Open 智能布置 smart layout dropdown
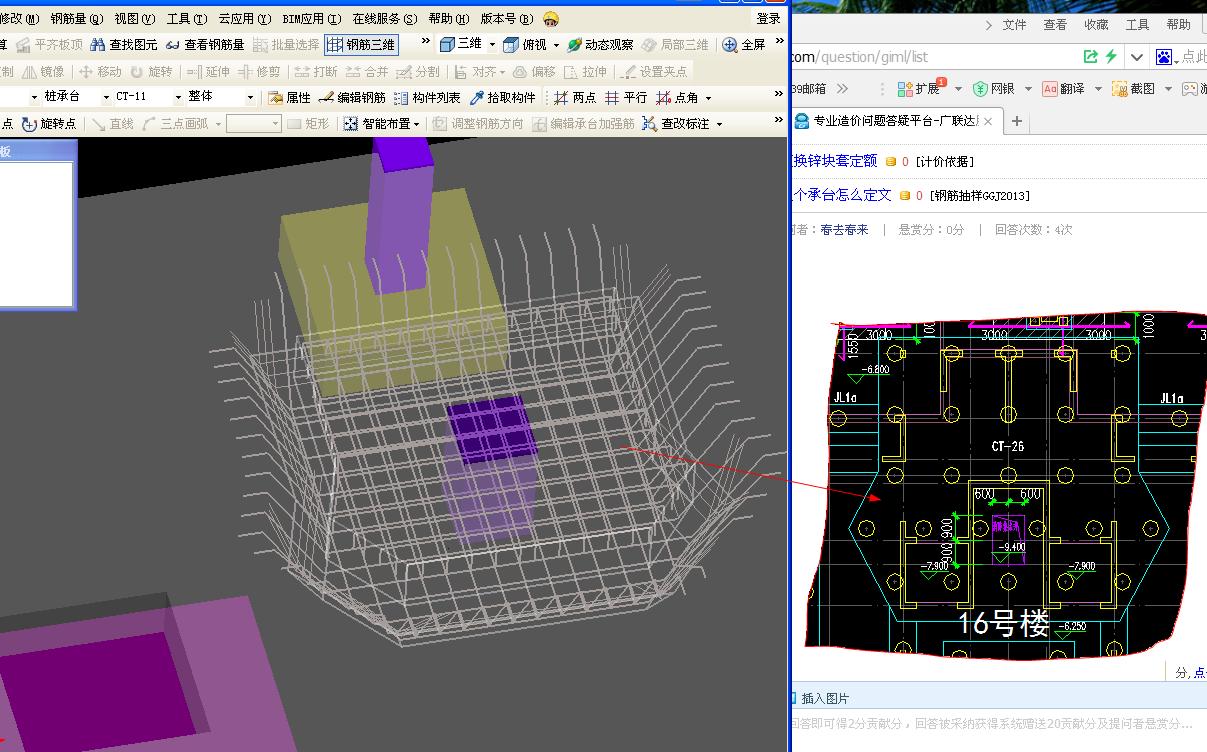1207x752 pixels. (x=382, y=124)
